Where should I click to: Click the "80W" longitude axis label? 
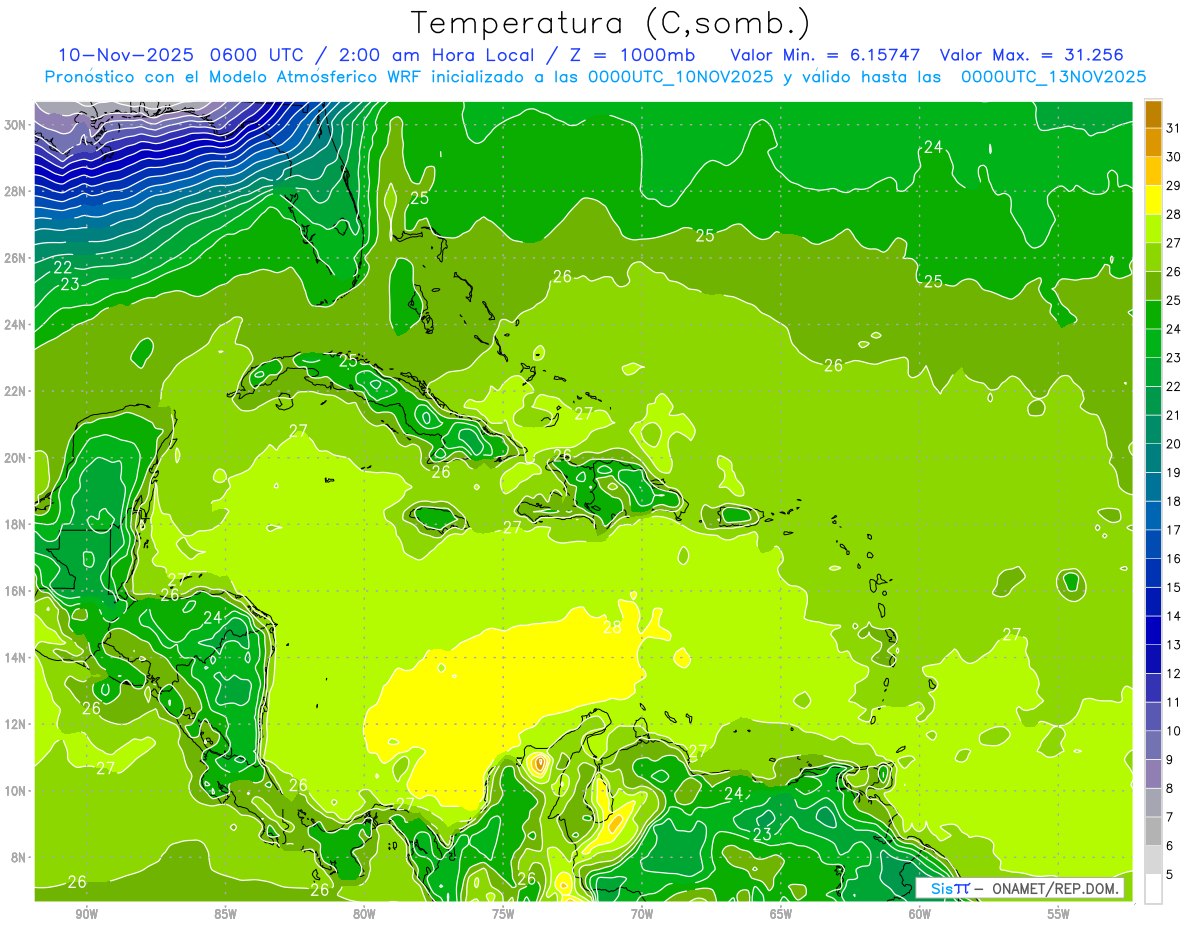(x=364, y=913)
